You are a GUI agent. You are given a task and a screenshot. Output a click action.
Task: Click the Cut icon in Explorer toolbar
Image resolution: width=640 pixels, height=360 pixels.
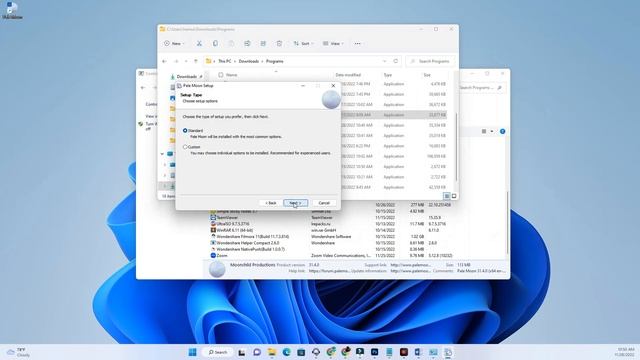199,44
